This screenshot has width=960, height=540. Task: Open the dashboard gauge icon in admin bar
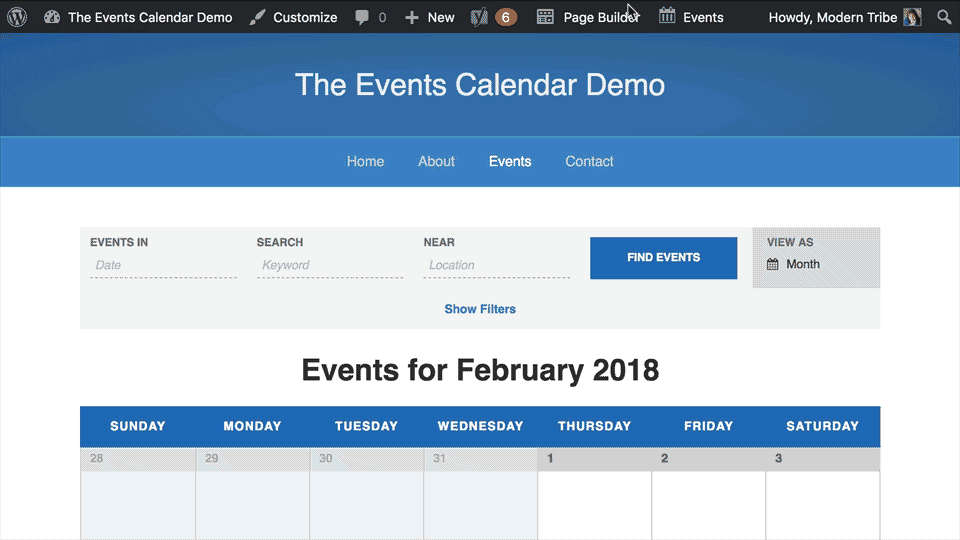[x=52, y=17]
